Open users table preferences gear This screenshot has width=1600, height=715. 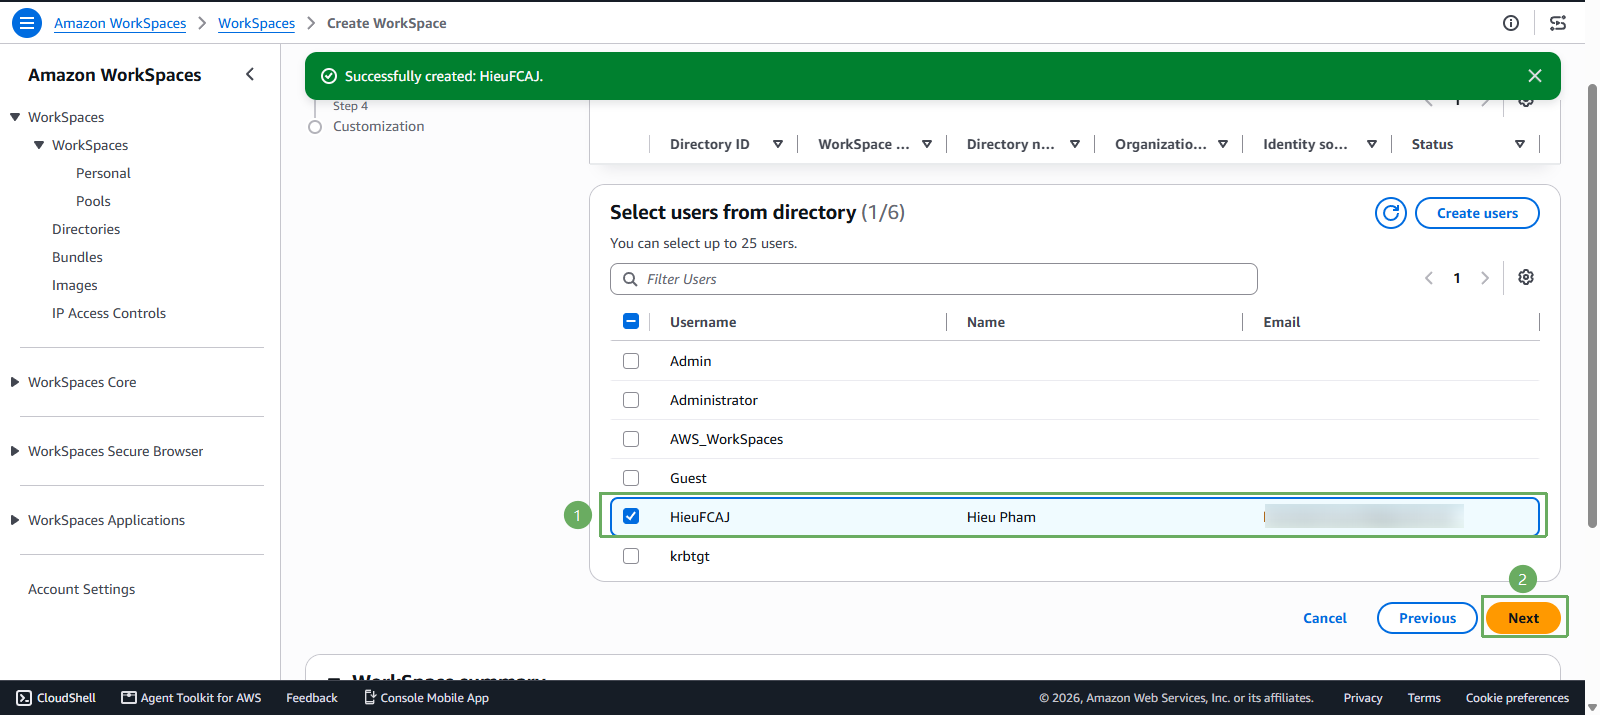click(x=1526, y=277)
